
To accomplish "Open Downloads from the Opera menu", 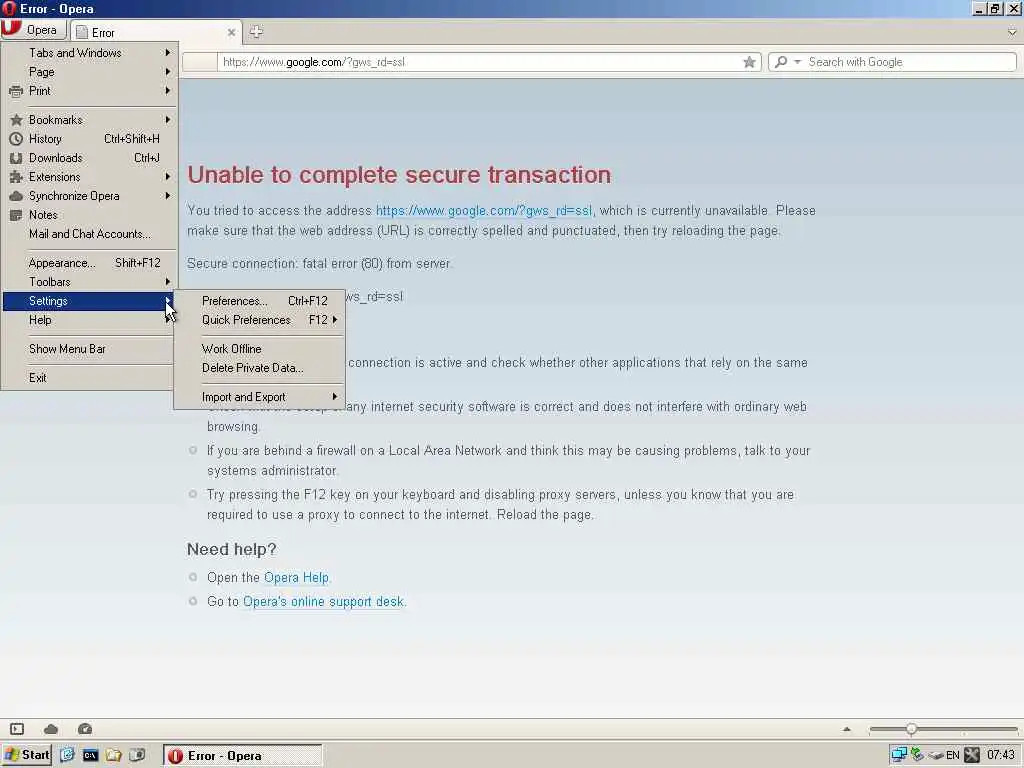I will [x=89, y=157].
